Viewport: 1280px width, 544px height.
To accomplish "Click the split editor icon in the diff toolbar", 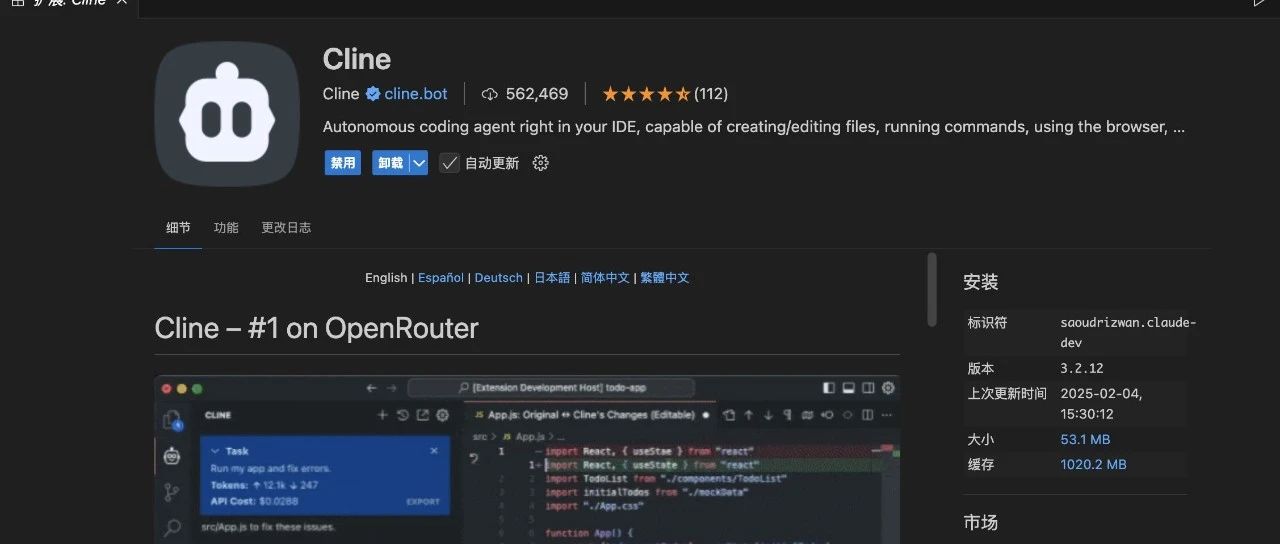I will coord(867,415).
